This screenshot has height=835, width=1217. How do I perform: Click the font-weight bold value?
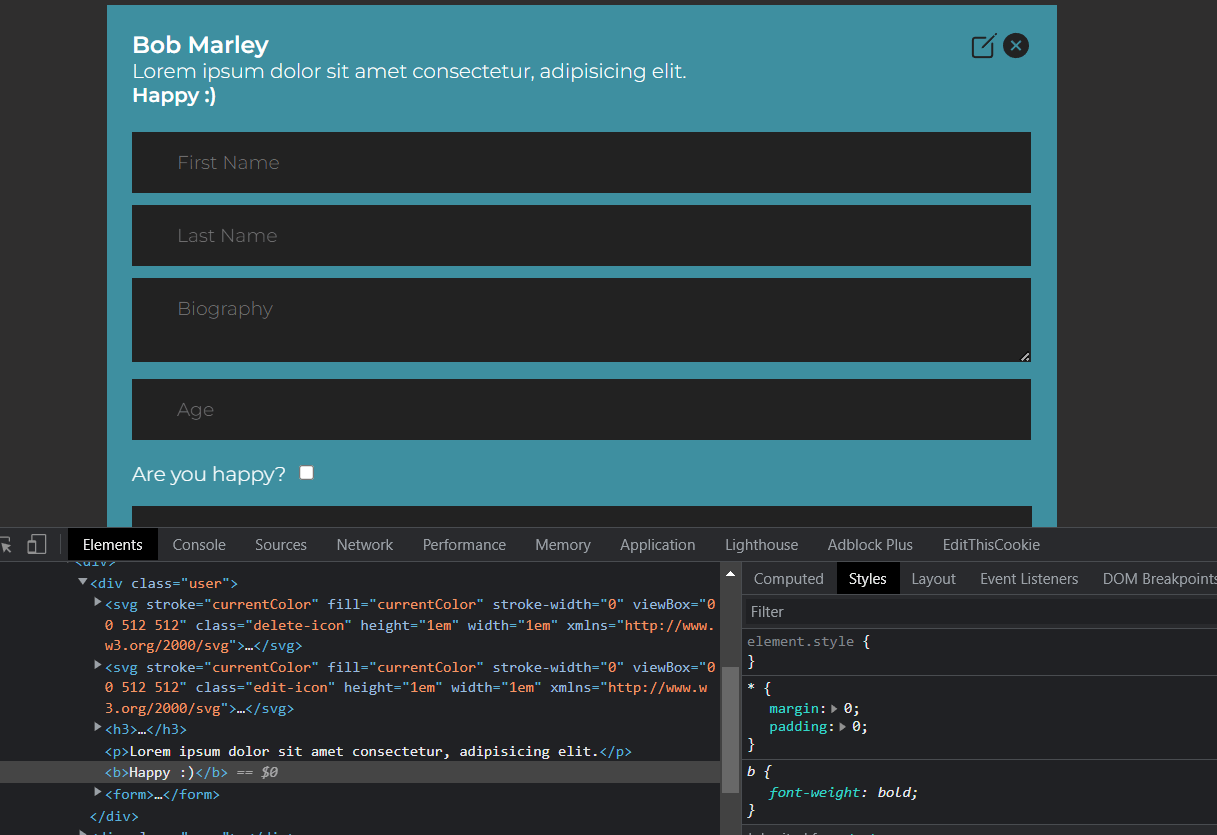[894, 792]
